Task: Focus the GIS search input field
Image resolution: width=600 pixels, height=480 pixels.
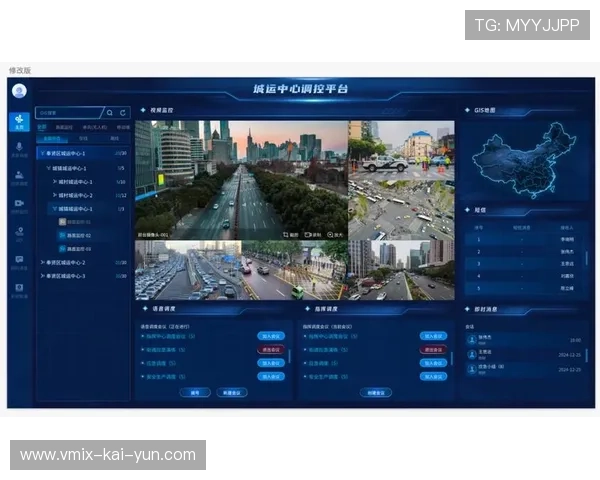Action: (69, 113)
